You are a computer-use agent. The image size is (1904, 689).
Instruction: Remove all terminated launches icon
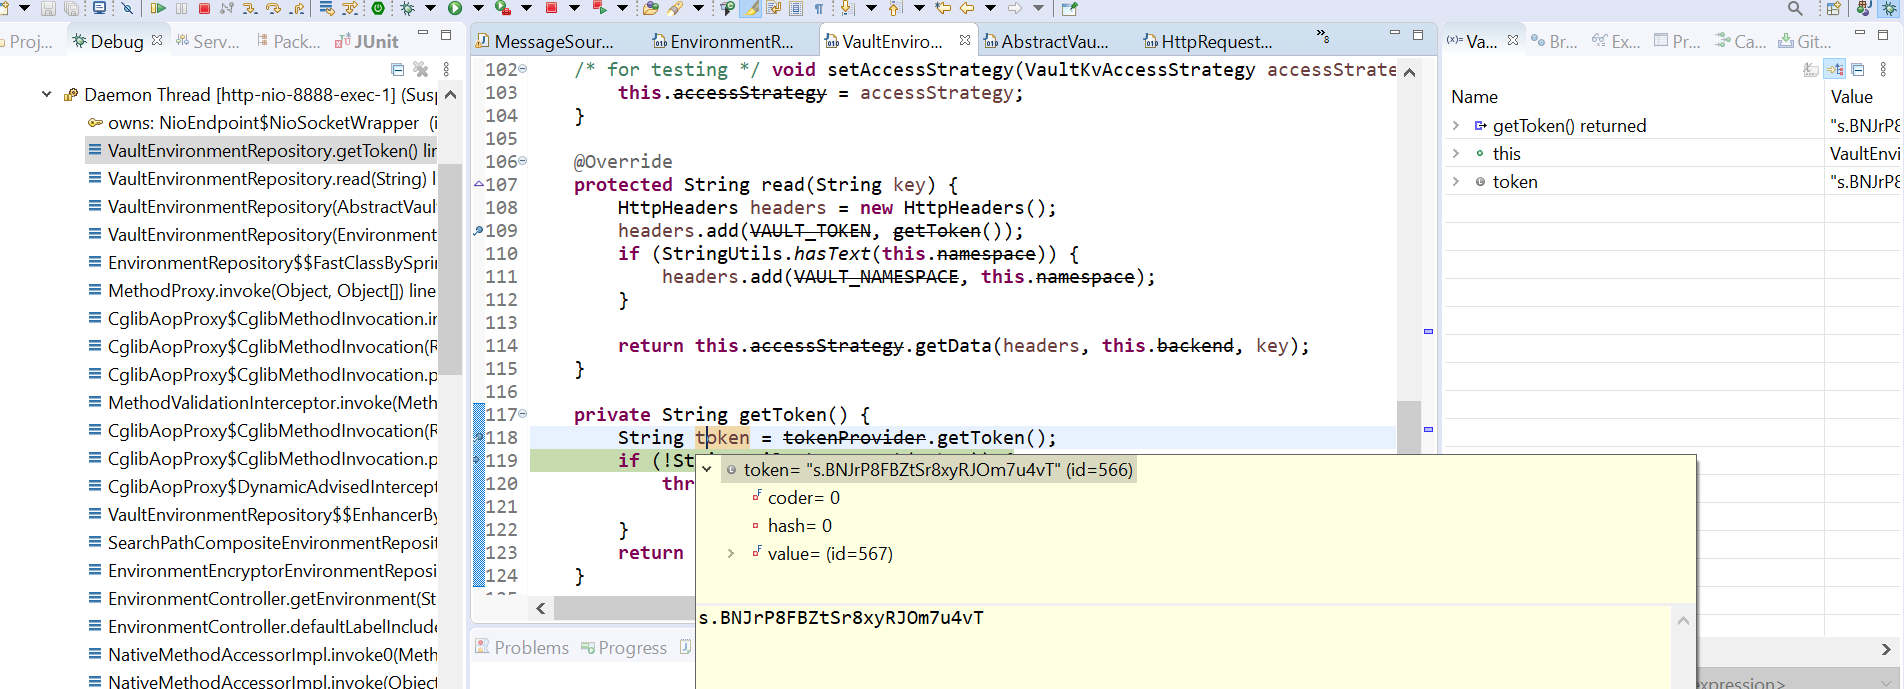421,69
